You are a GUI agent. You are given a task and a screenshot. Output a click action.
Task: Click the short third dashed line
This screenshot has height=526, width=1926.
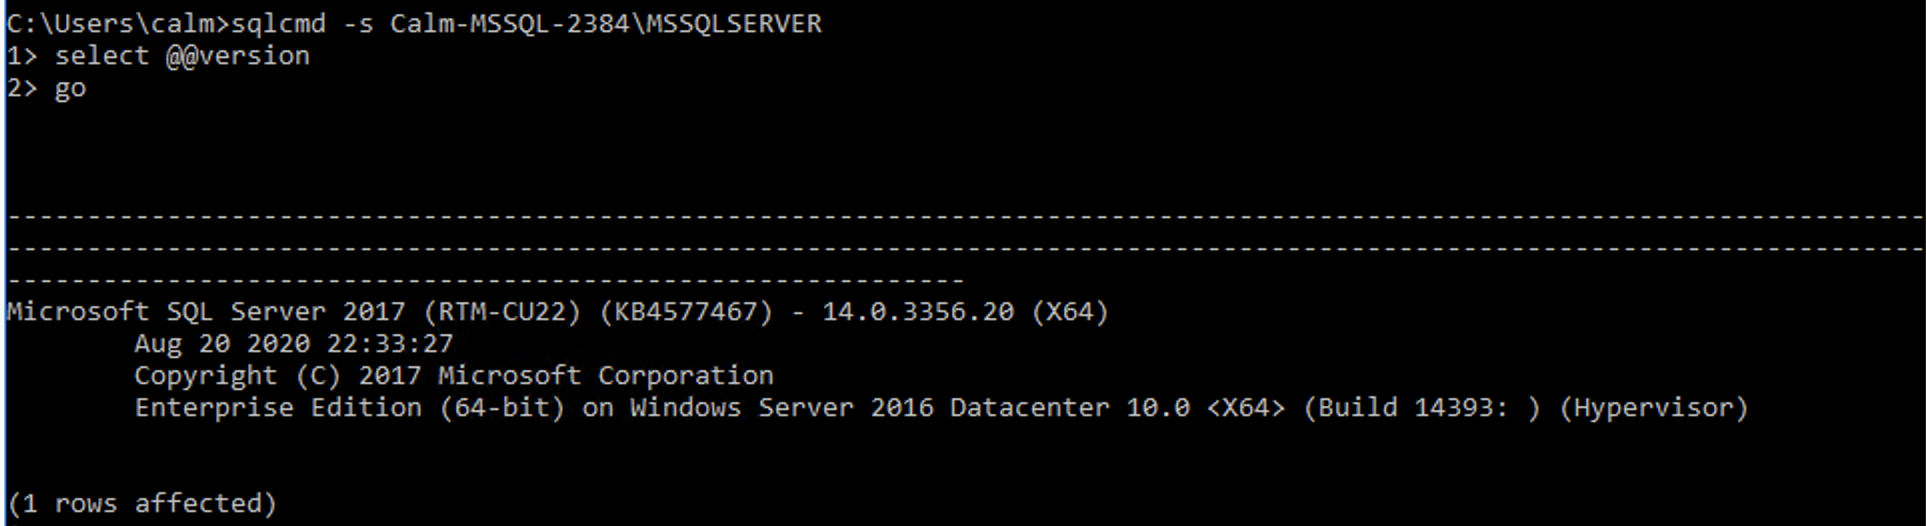pyautogui.click(x=486, y=281)
